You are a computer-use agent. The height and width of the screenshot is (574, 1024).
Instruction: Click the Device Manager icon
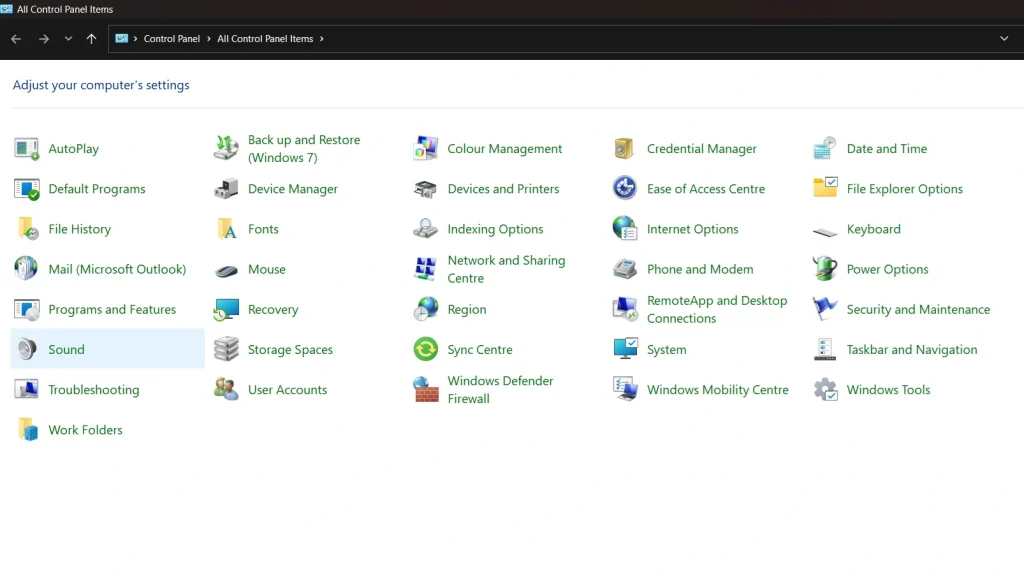[x=227, y=189]
